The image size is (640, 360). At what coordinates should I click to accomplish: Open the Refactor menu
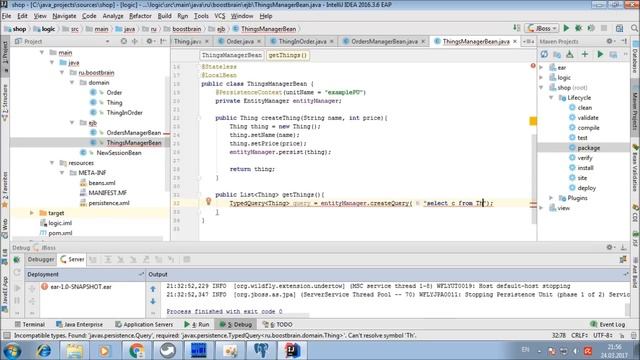140,16
